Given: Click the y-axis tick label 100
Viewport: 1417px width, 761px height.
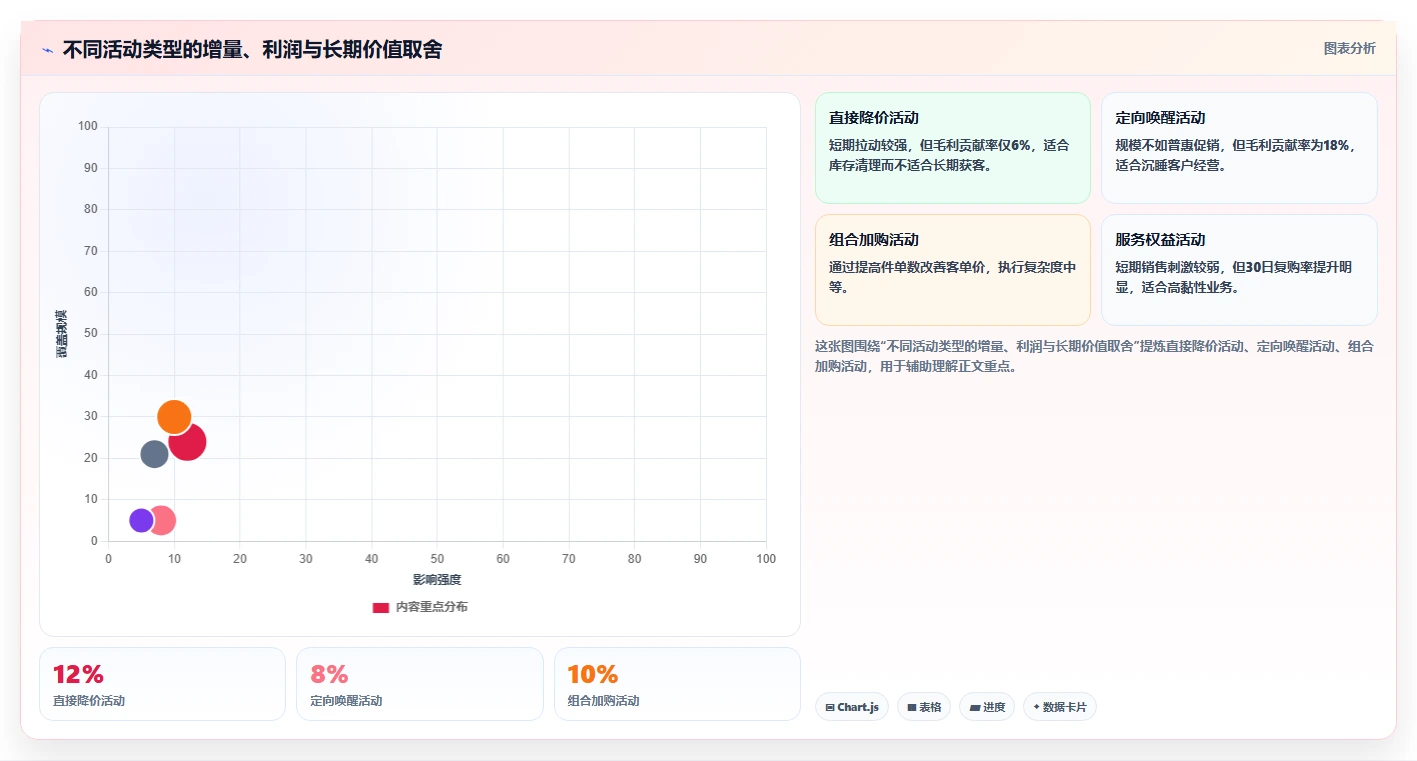Looking at the screenshot, I should tap(88, 126).
